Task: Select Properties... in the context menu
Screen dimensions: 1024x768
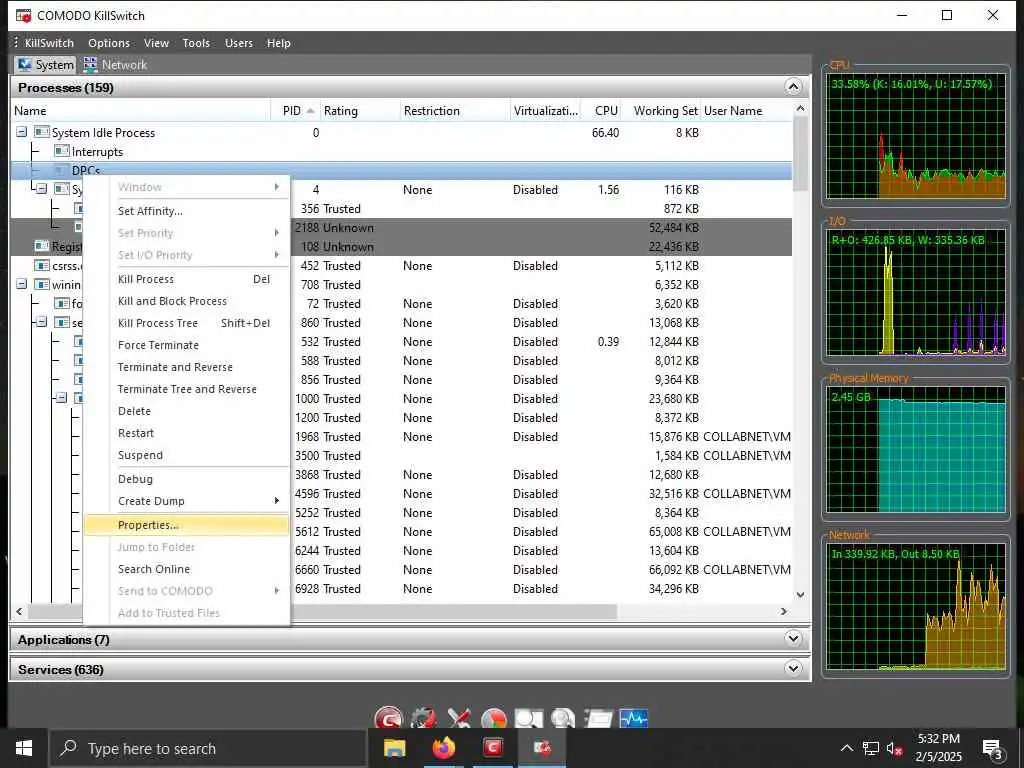Action: [186, 525]
